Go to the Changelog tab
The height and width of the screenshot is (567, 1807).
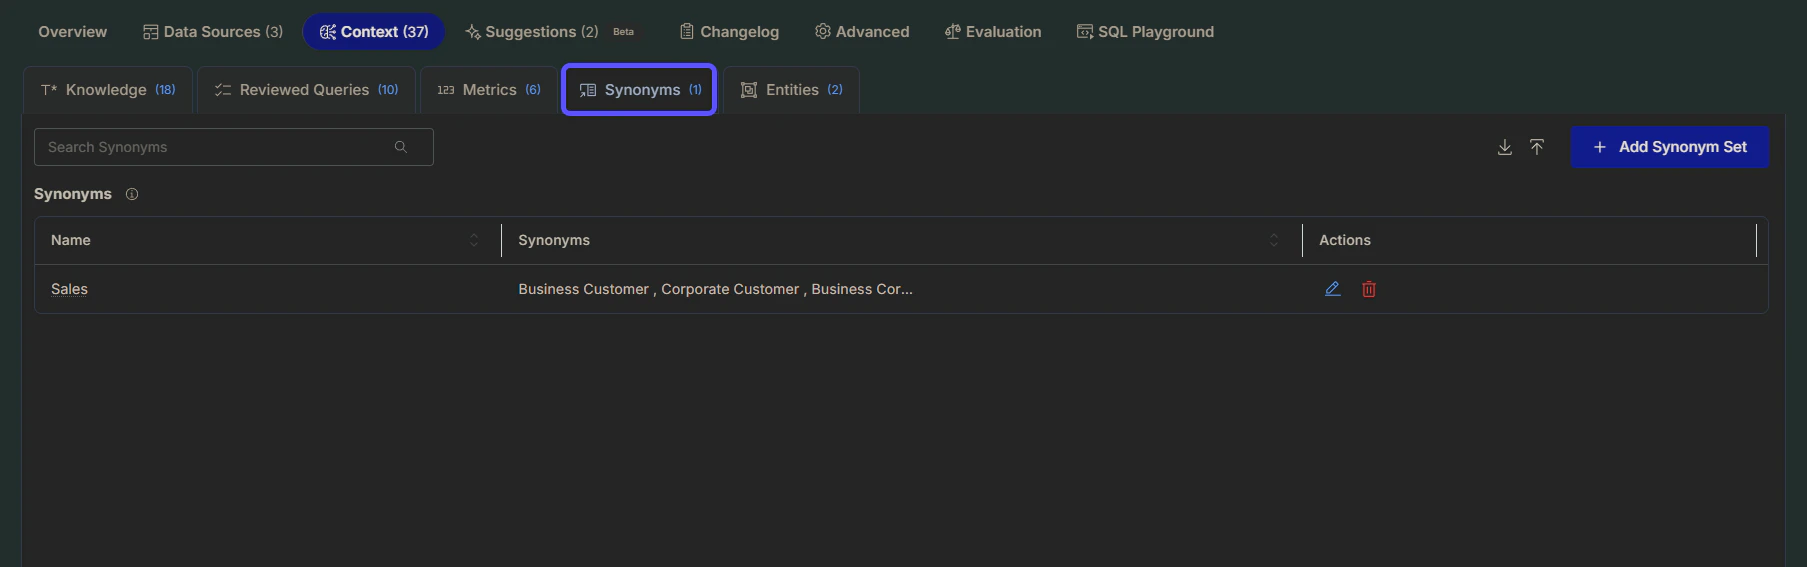pos(729,32)
